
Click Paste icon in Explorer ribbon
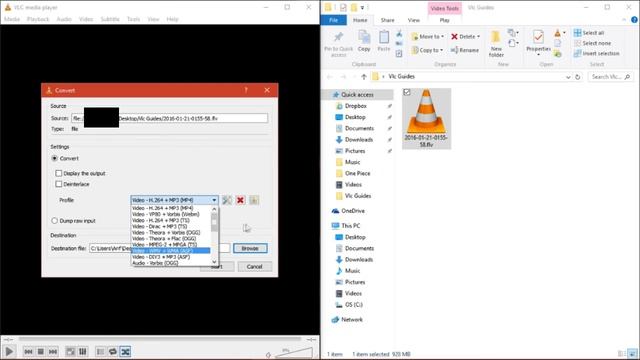tap(384, 41)
